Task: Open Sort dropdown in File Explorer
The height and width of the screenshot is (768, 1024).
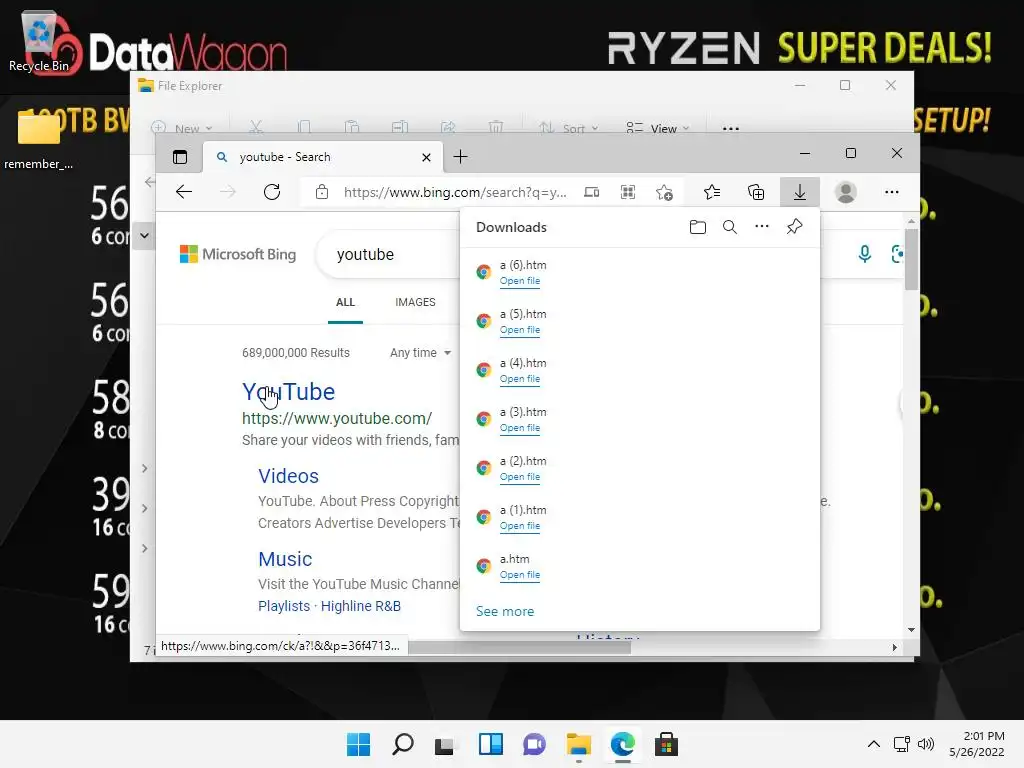Action: [569, 128]
